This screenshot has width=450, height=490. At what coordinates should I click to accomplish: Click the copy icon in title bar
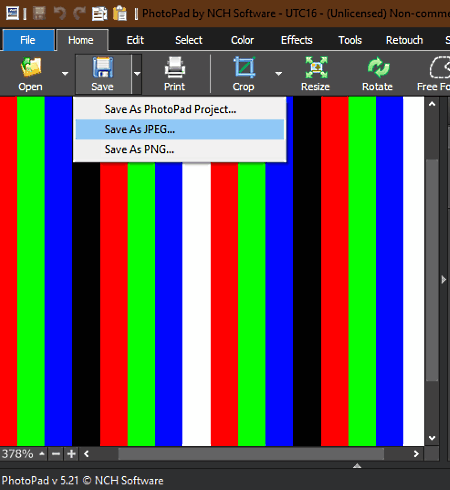tap(99, 14)
